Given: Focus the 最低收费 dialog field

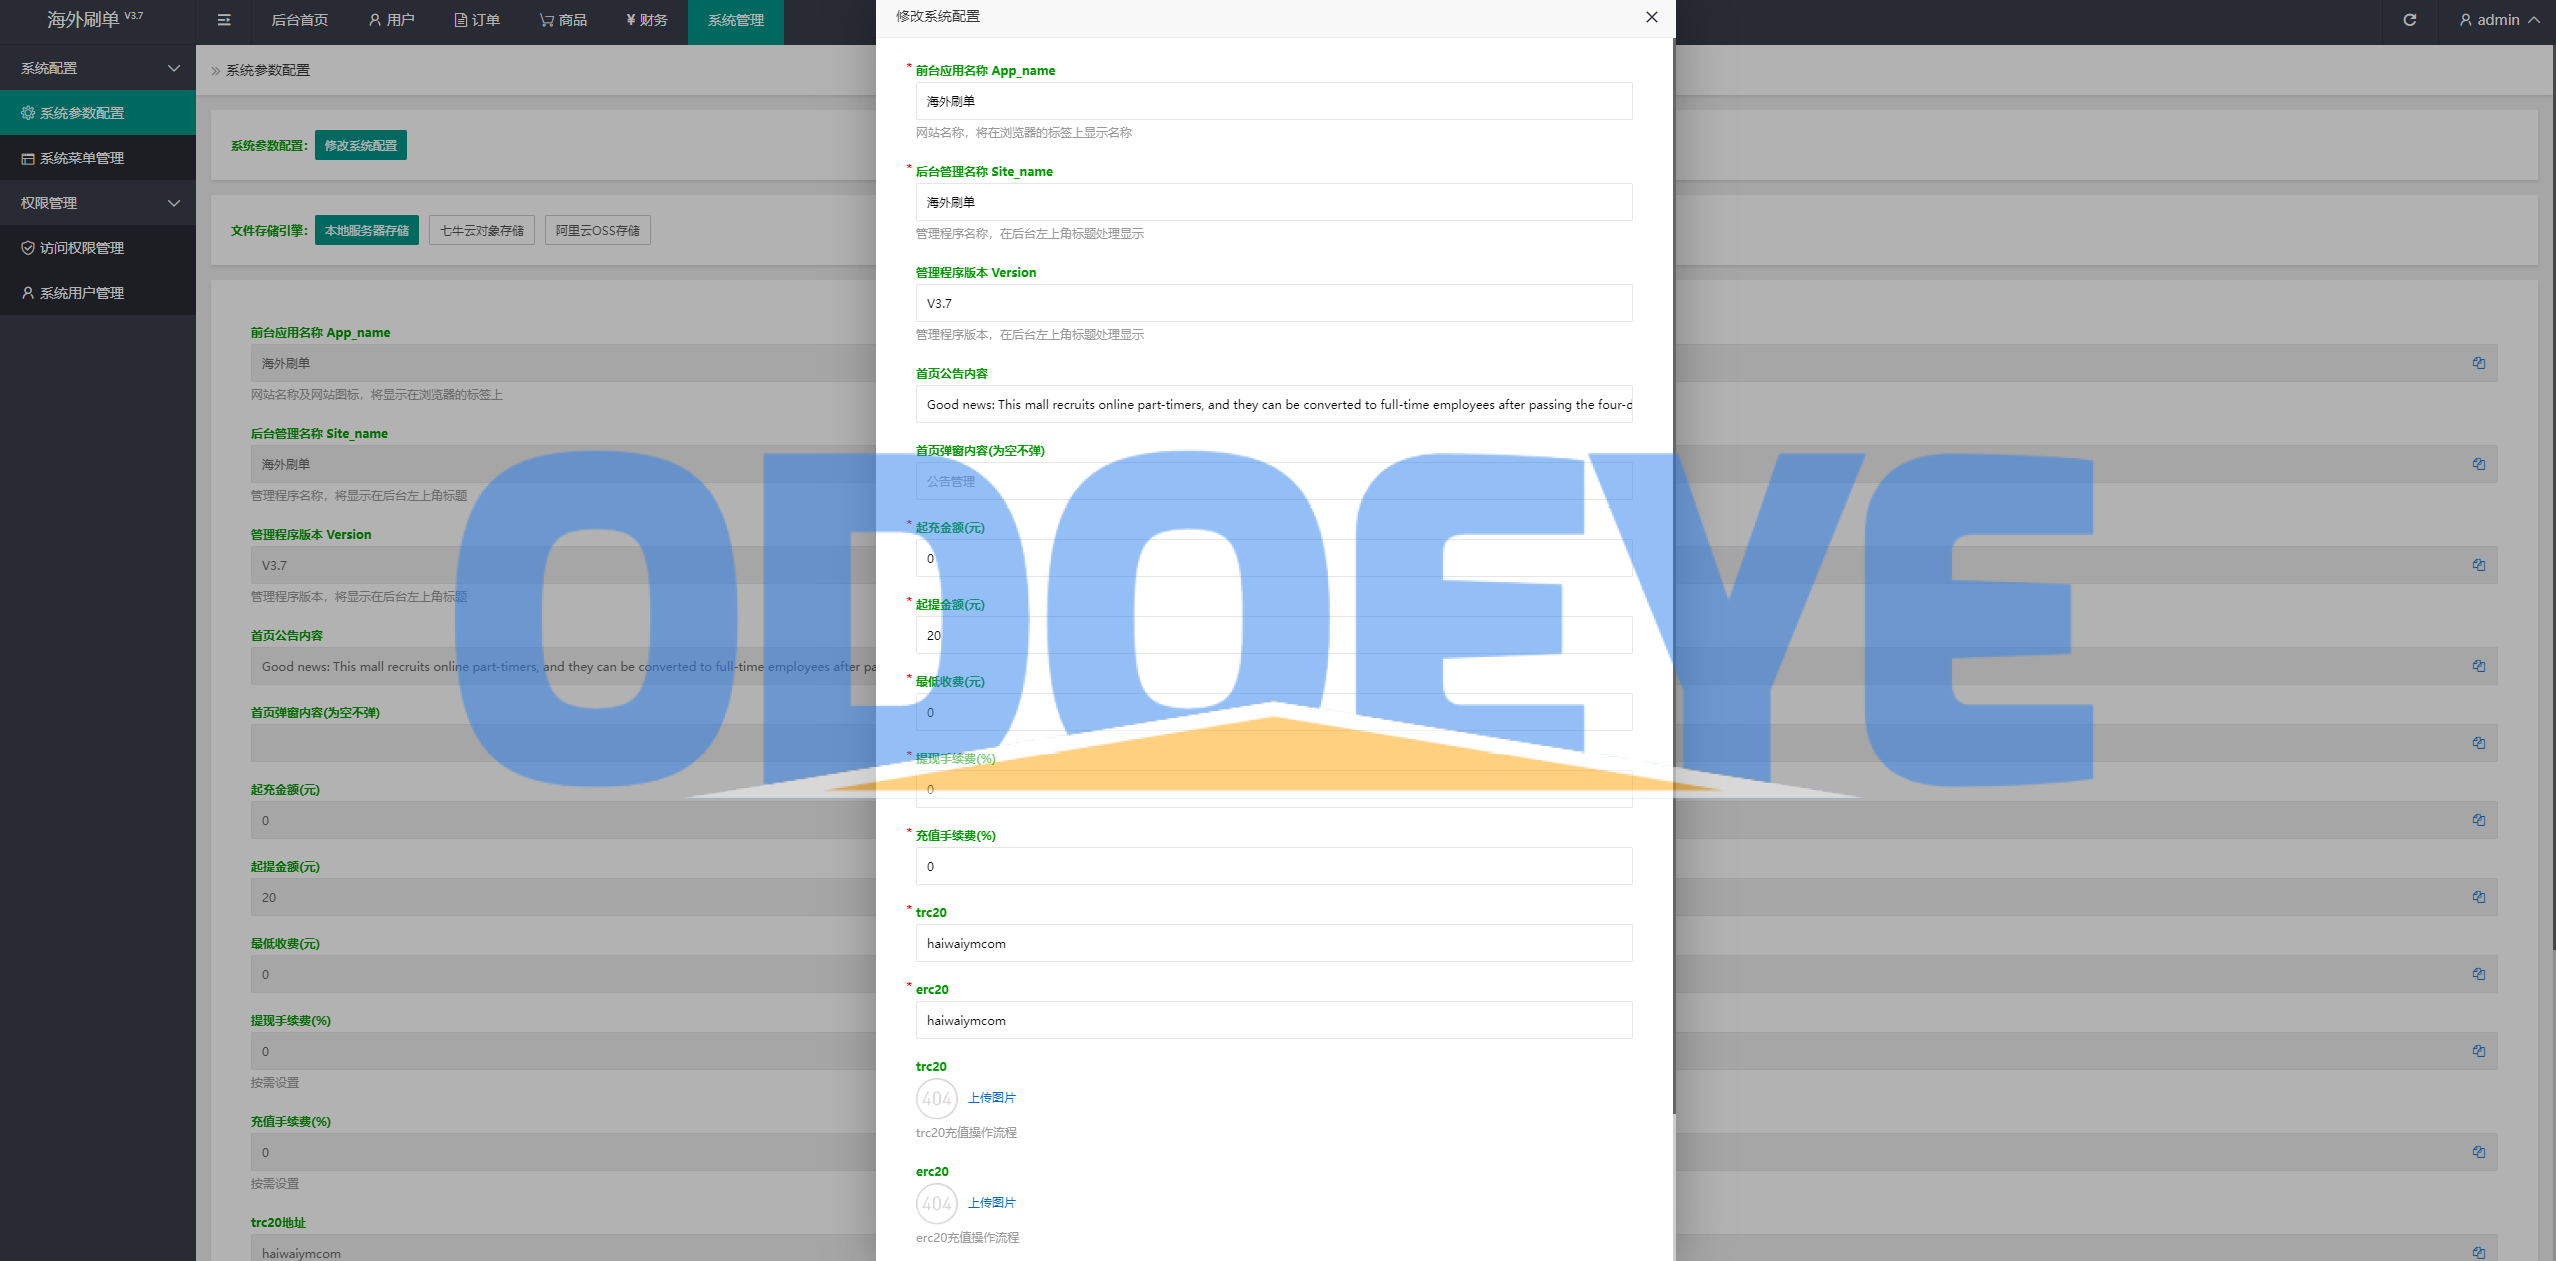Looking at the screenshot, I should (x=1274, y=712).
